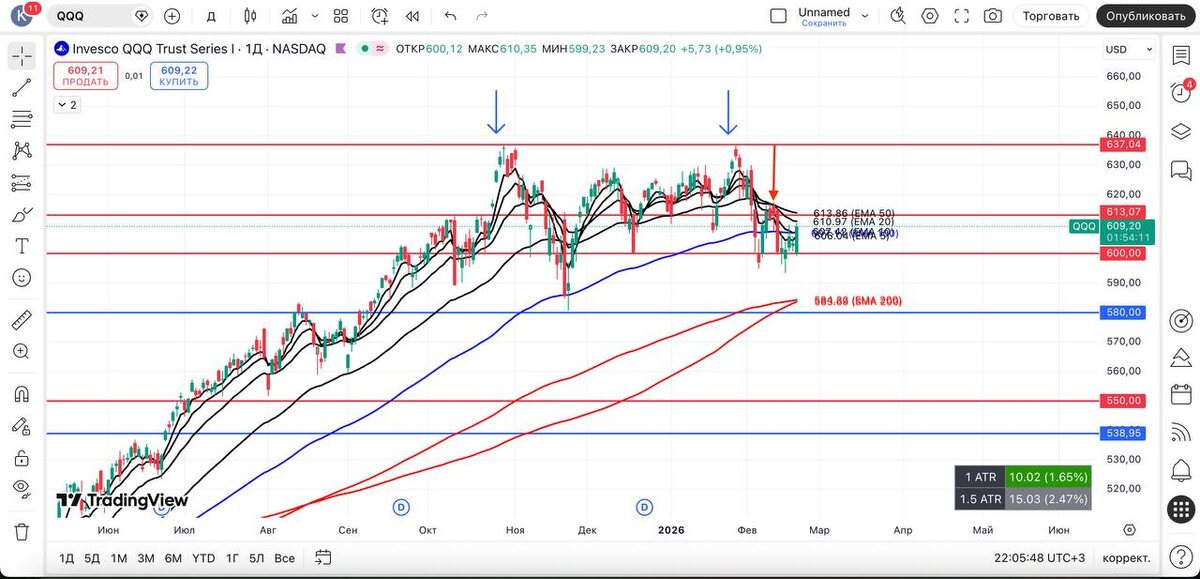
Task: Open chart settings hexagon icon
Action: (930, 16)
